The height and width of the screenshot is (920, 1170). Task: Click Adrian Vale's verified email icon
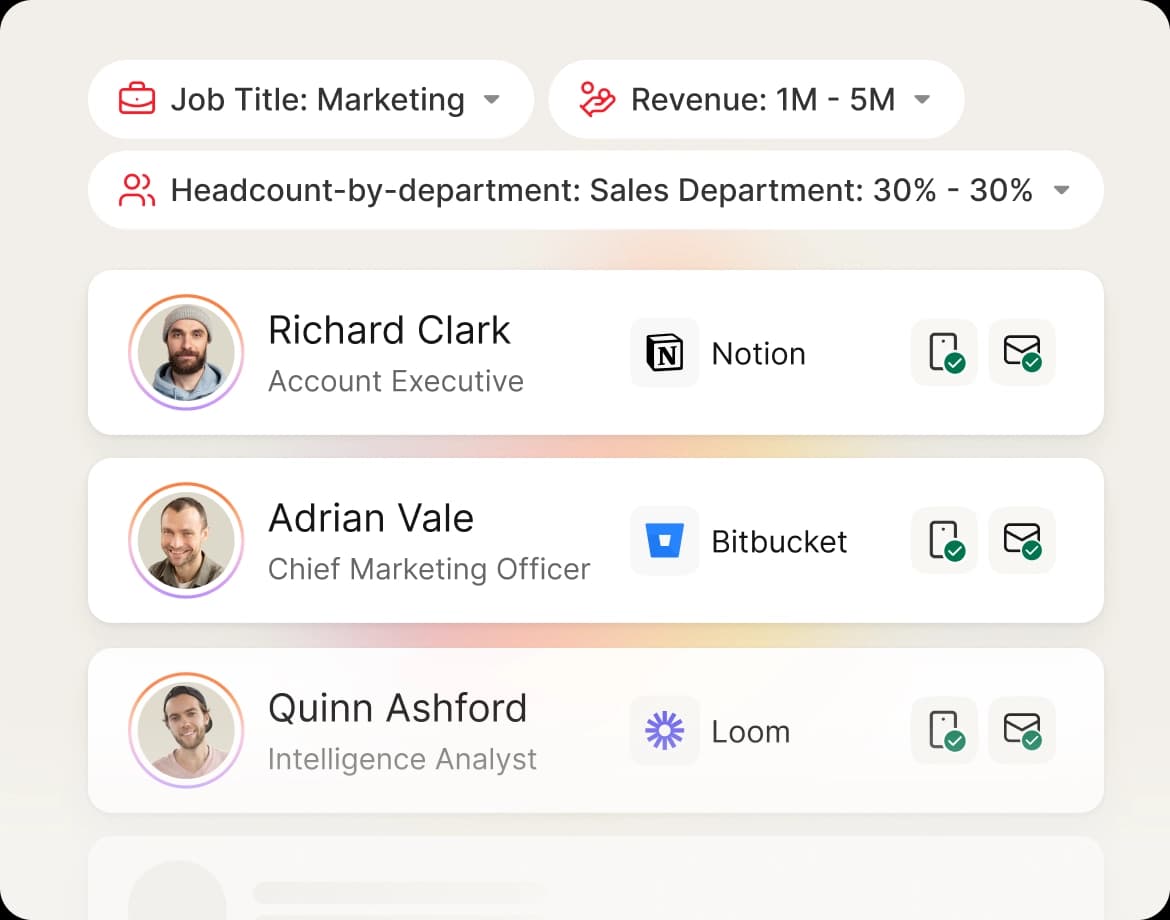[1022, 541]
